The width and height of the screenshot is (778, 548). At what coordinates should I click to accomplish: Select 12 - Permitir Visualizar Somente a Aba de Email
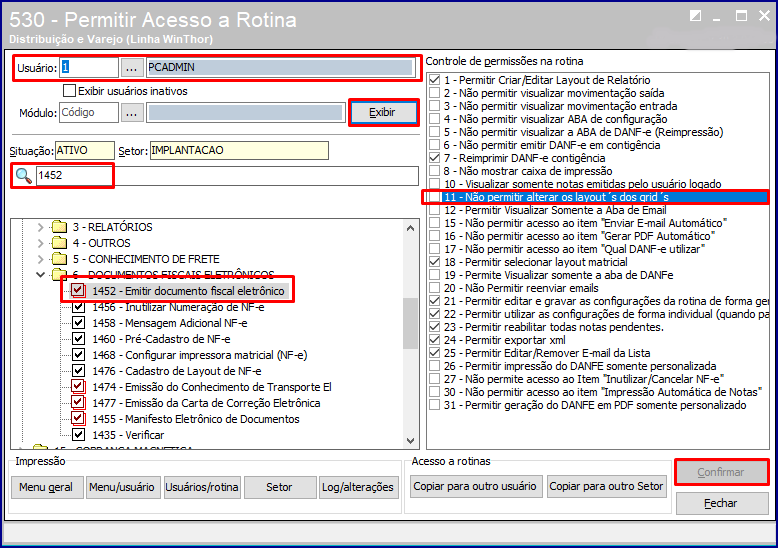click(555, 210)
